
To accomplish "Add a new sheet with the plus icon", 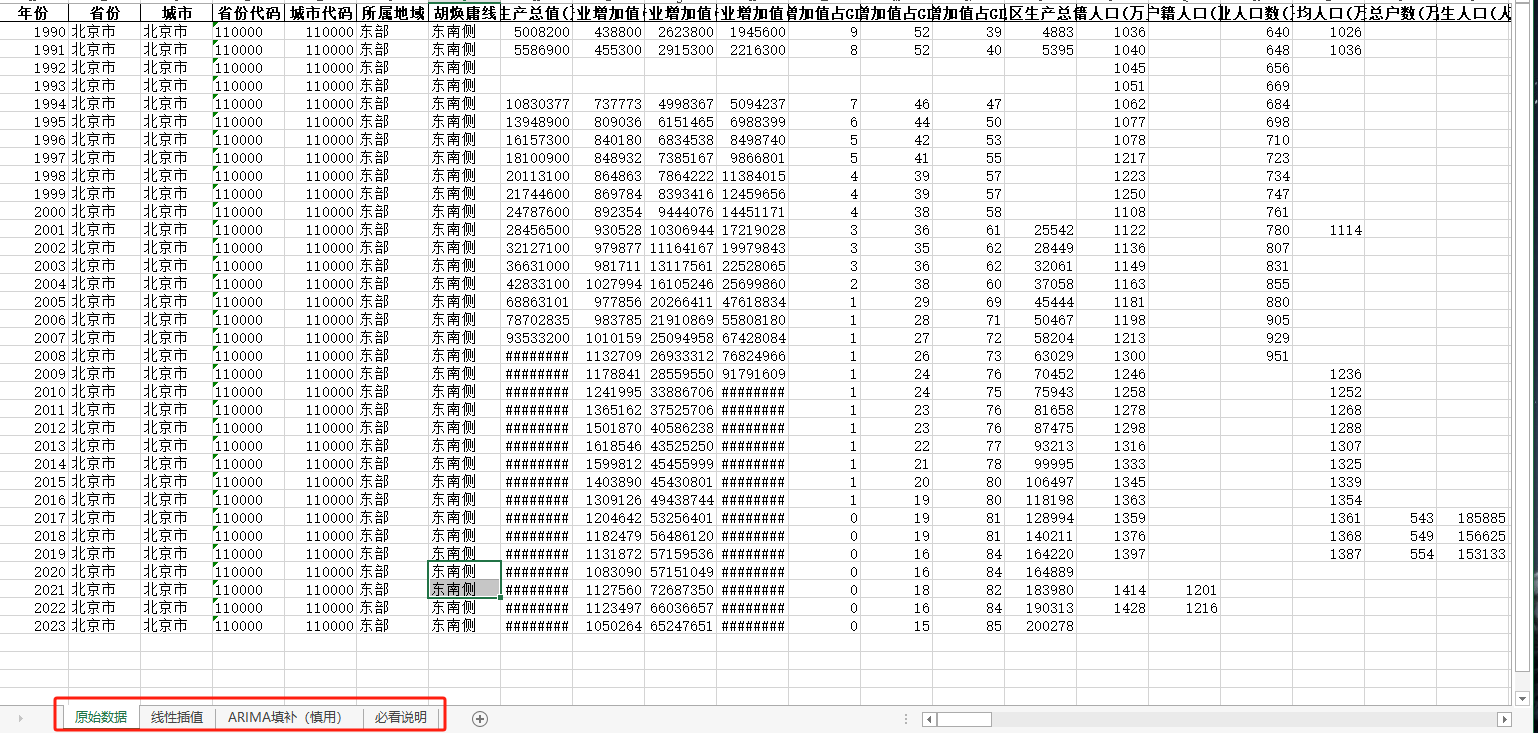I will (480, 718).
